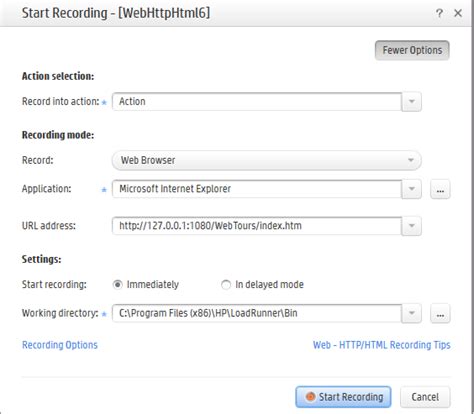This screenshot has height=414, width=474.
Task: Click the Action name input field
Action: [257, 102]
